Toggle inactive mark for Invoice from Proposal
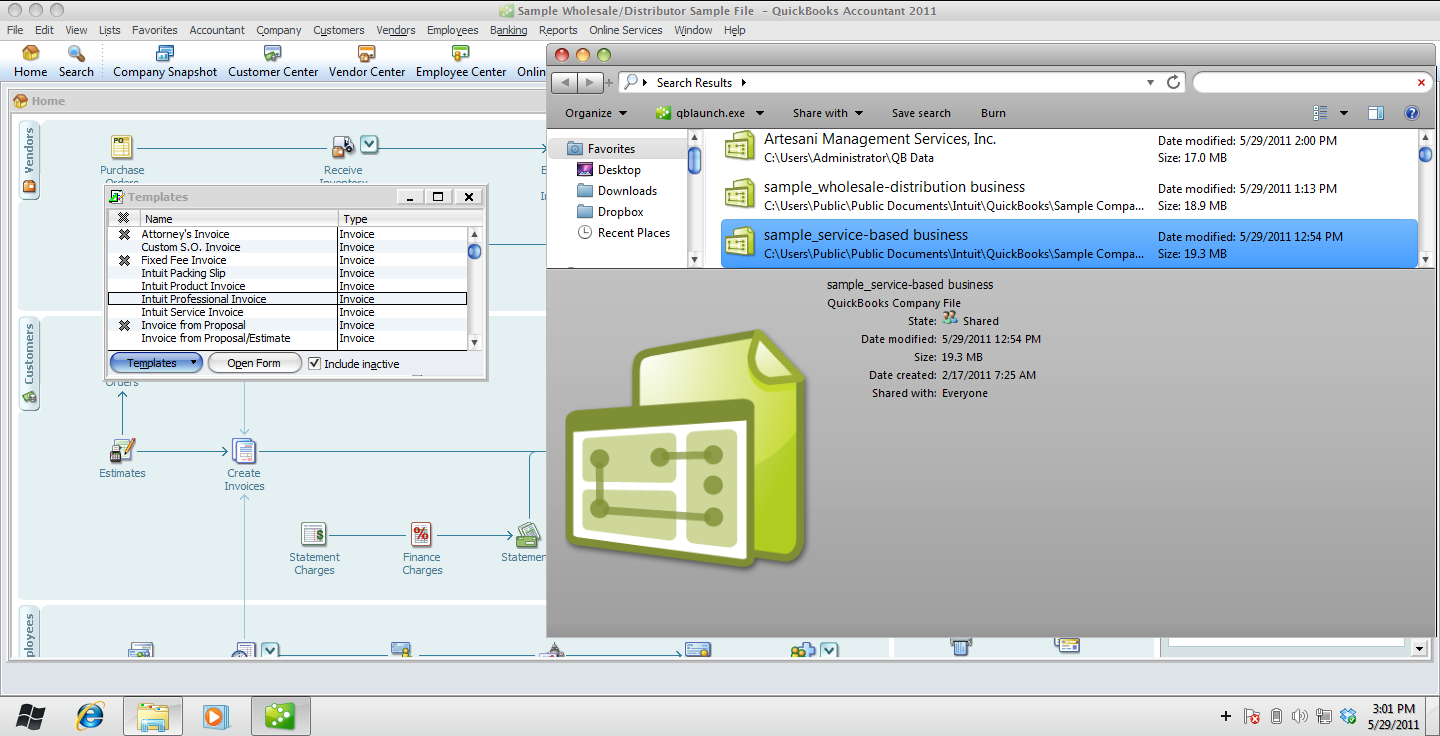The height and width of the screenshot is (736, 1440). [x=124, y=325]
